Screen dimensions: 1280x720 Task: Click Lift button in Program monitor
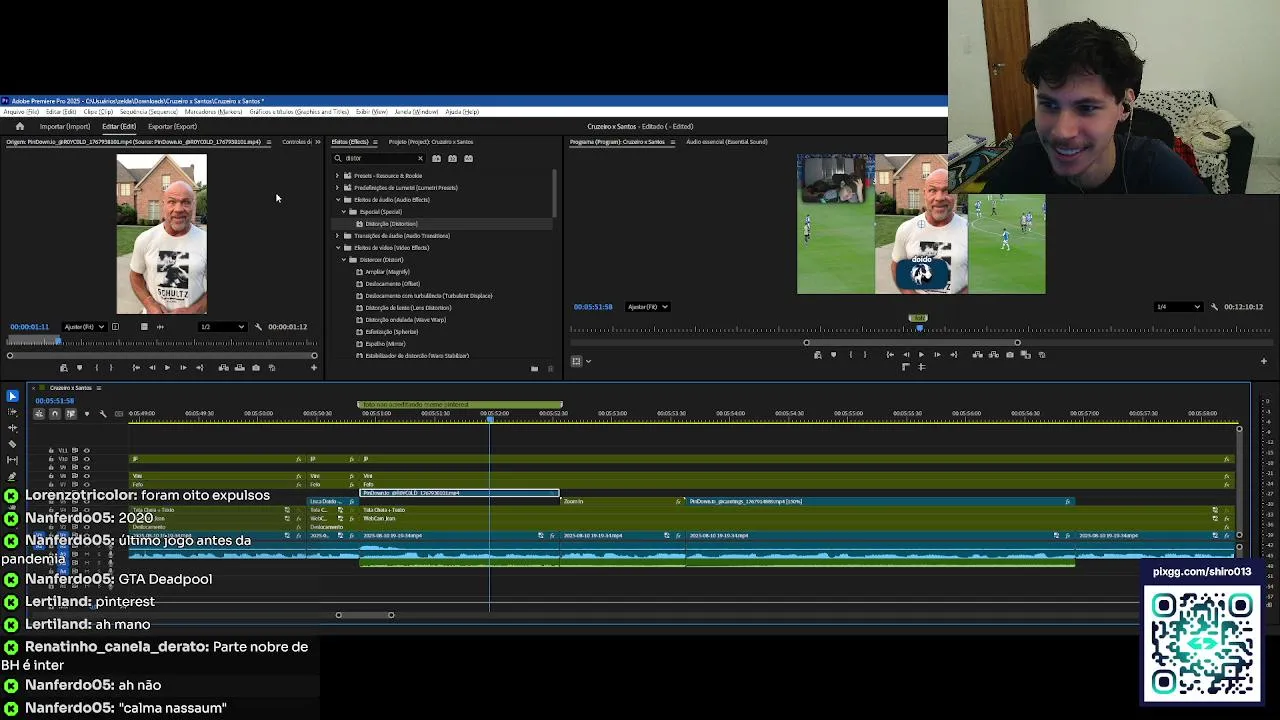(978, 354)
